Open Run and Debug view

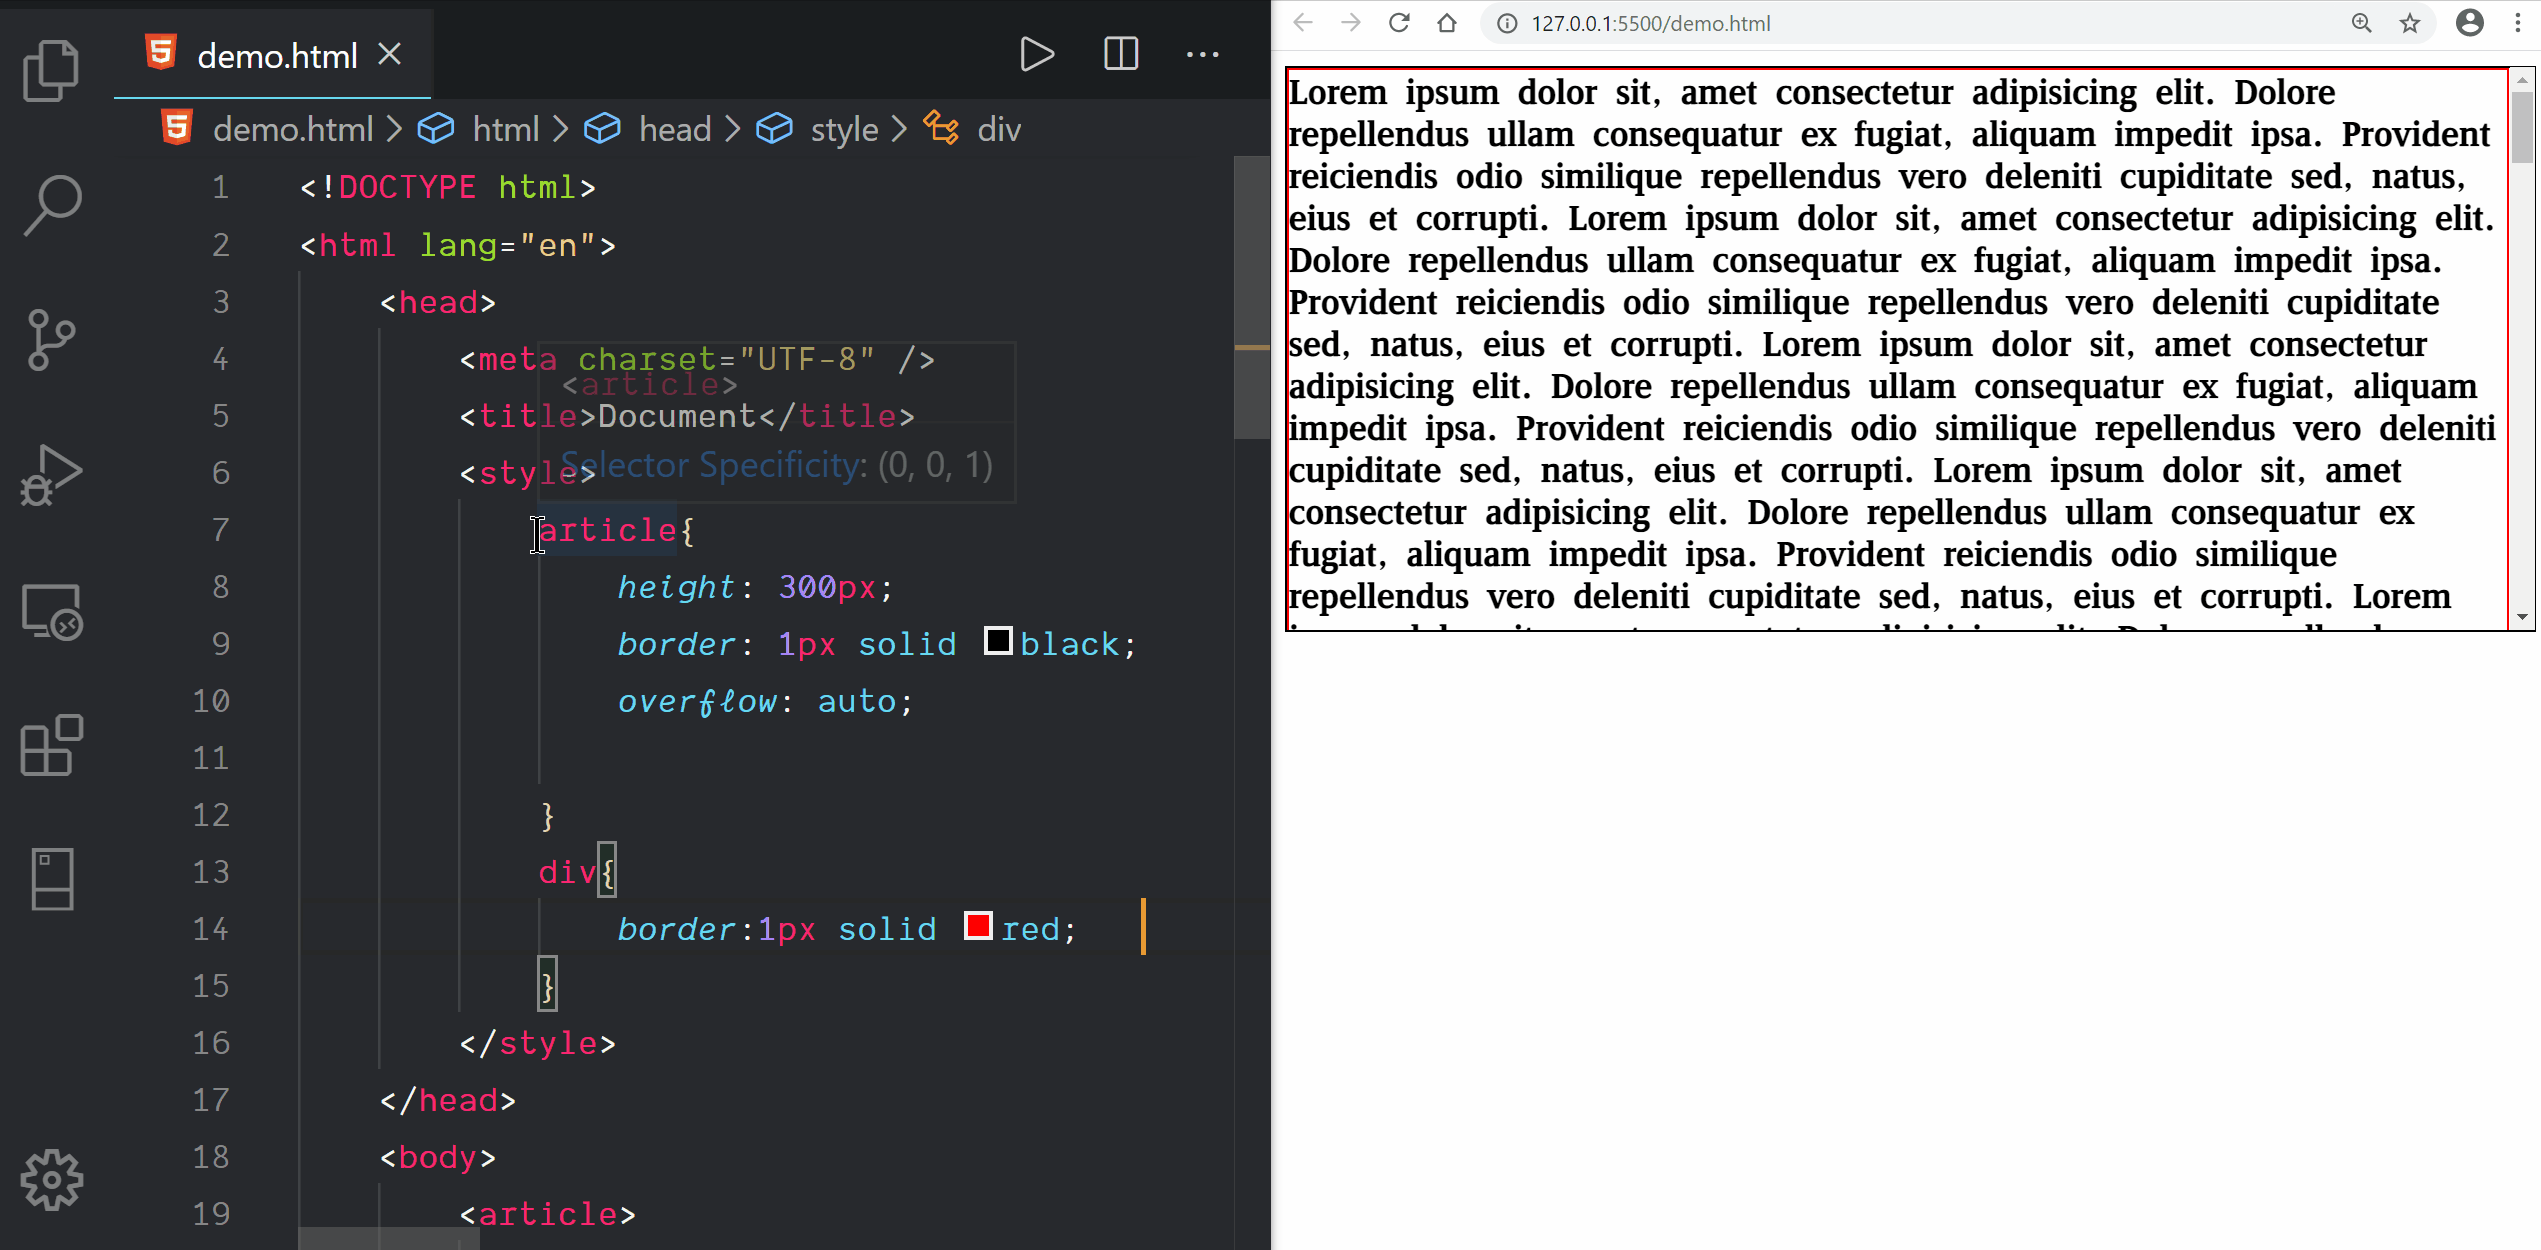[x=51, y=475]
